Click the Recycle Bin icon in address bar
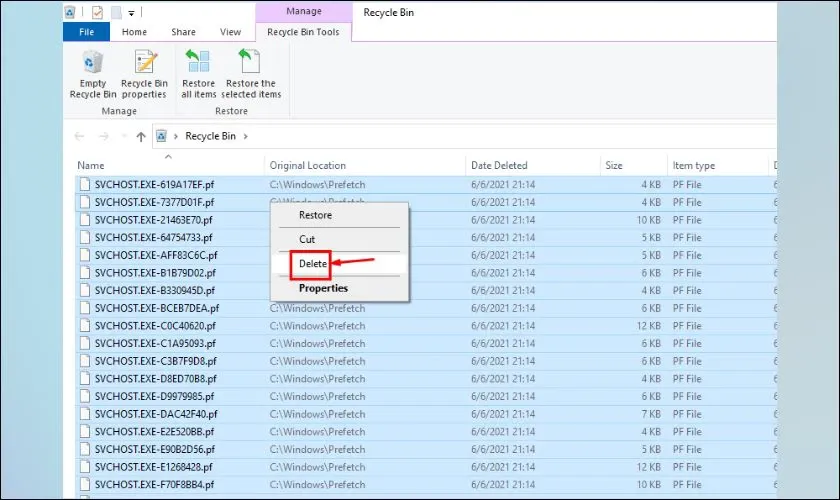This screenshot has height=500, width=840. tap(162, 136)
